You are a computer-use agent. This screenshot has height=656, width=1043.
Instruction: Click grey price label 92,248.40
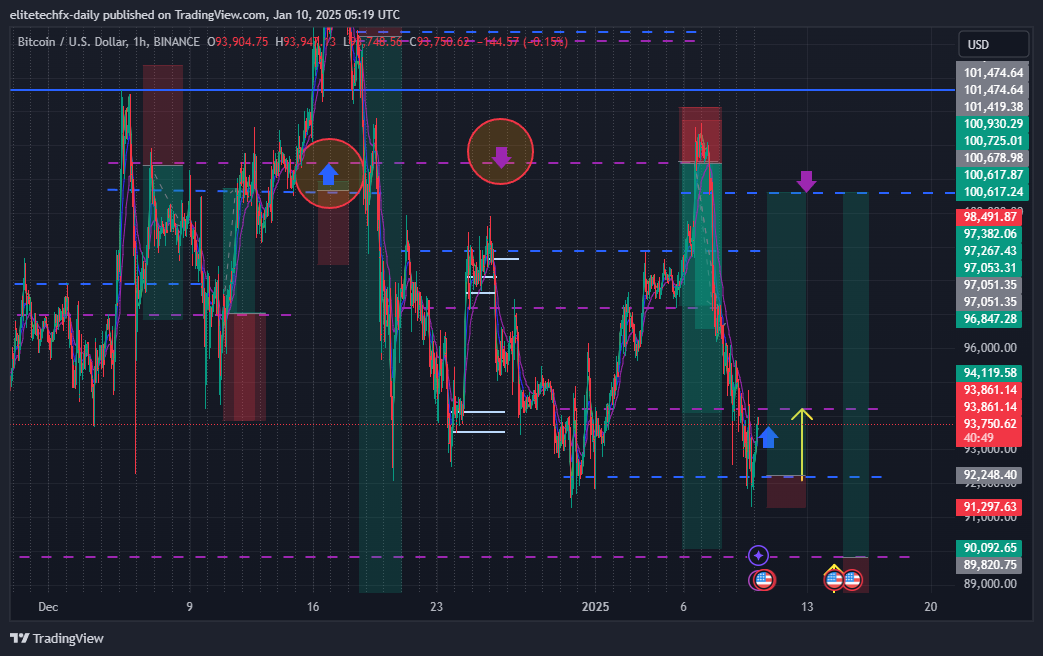[989, 475]
